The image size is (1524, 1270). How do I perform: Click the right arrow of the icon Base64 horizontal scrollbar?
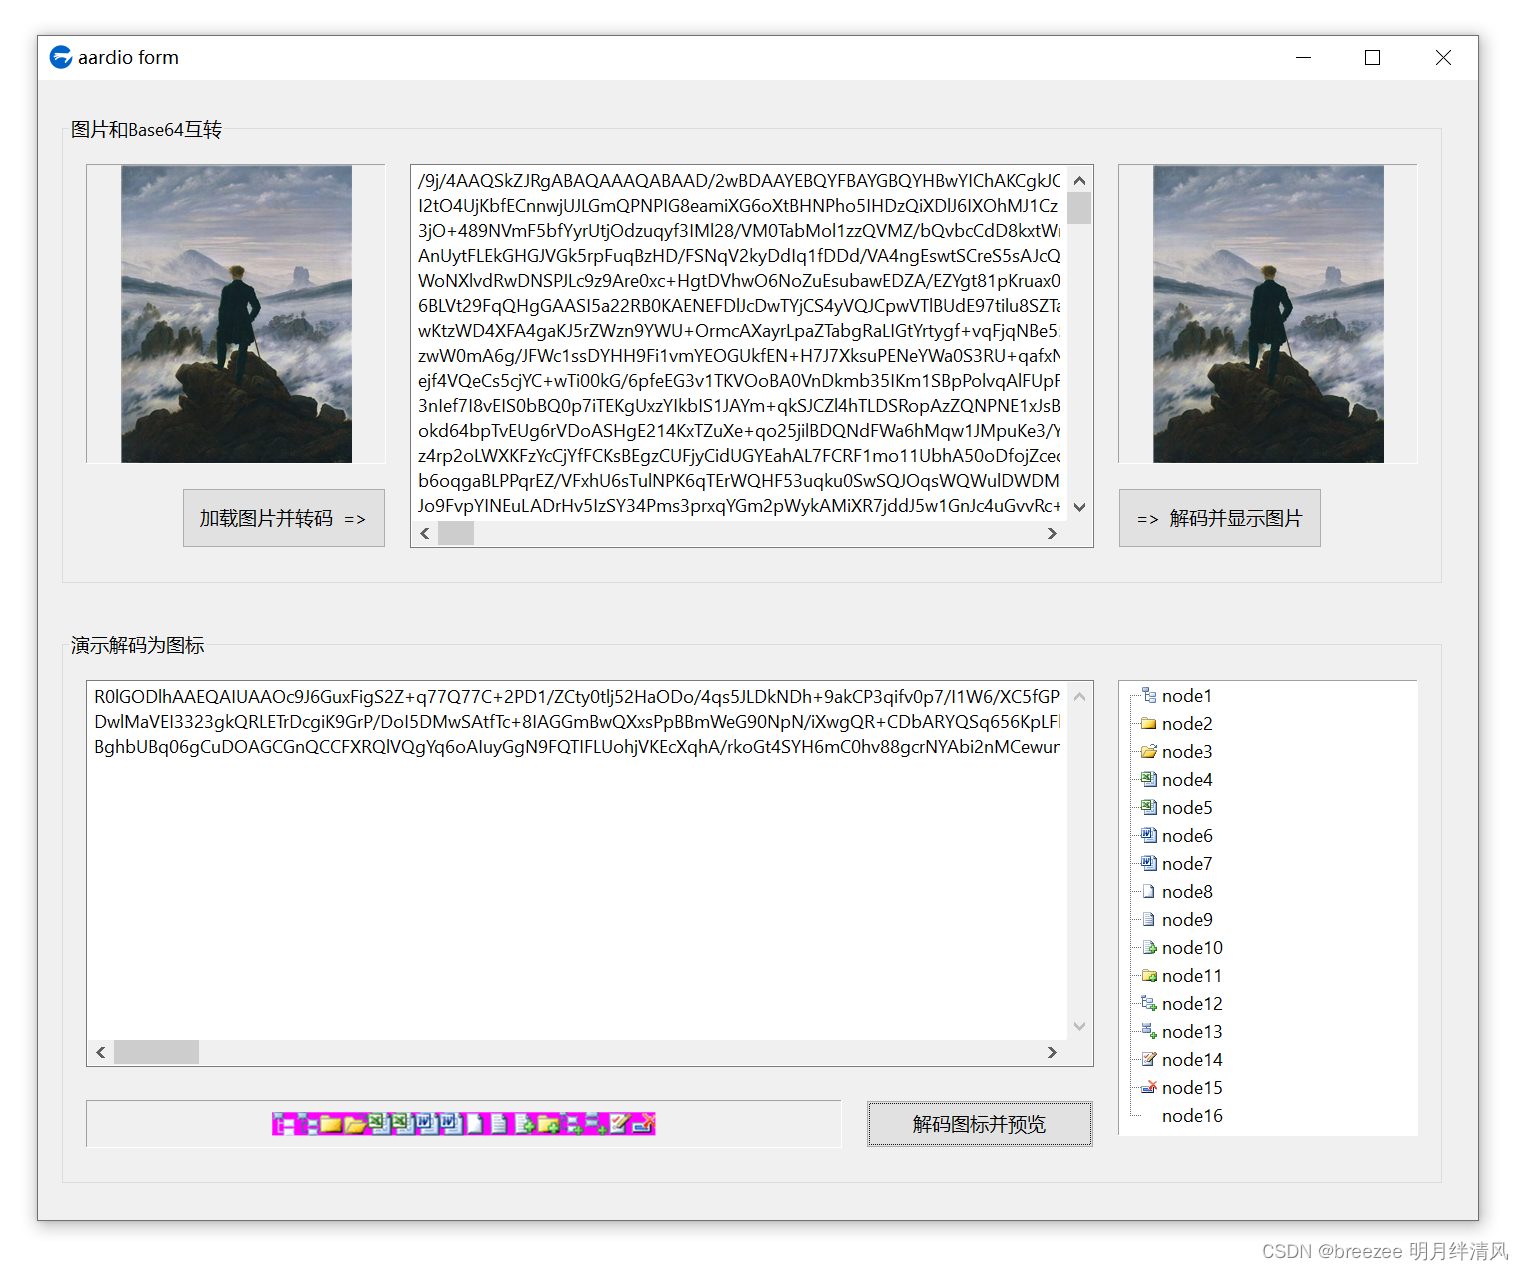[x=1052, y=1052]
